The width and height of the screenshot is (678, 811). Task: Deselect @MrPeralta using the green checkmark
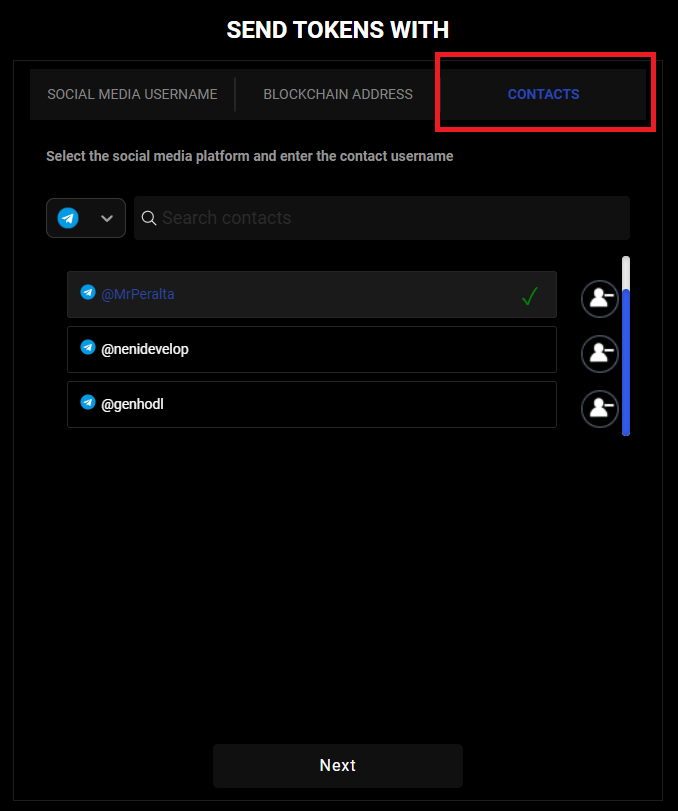[x=530, y=296]
